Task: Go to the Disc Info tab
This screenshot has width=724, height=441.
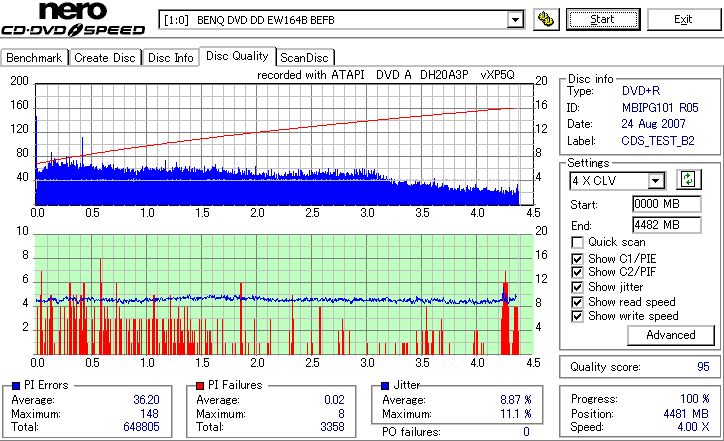Action: tap(170, 58)
